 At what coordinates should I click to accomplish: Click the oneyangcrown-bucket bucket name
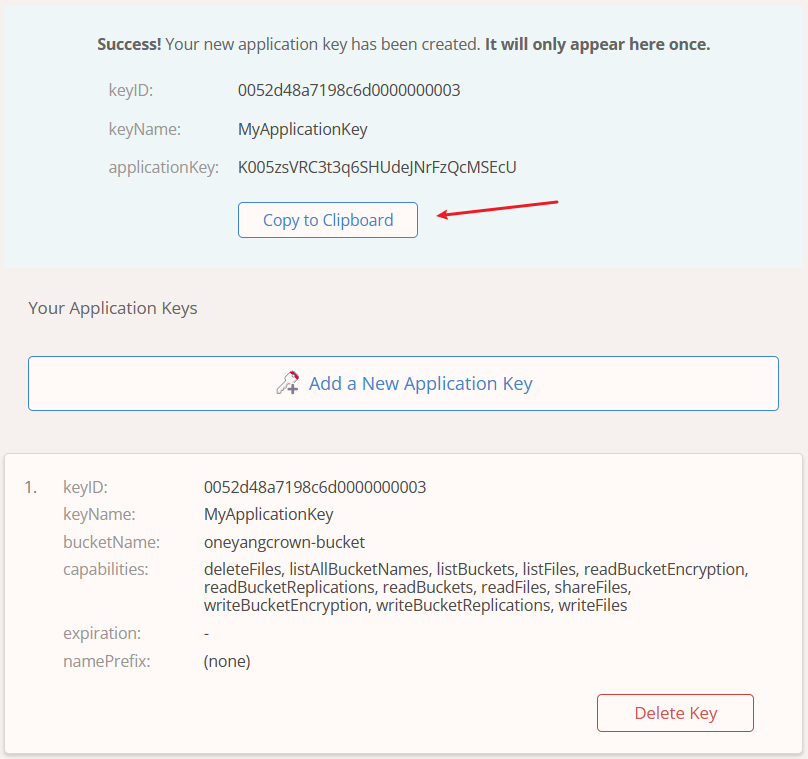pyautogui.click(x=285, y=542)
